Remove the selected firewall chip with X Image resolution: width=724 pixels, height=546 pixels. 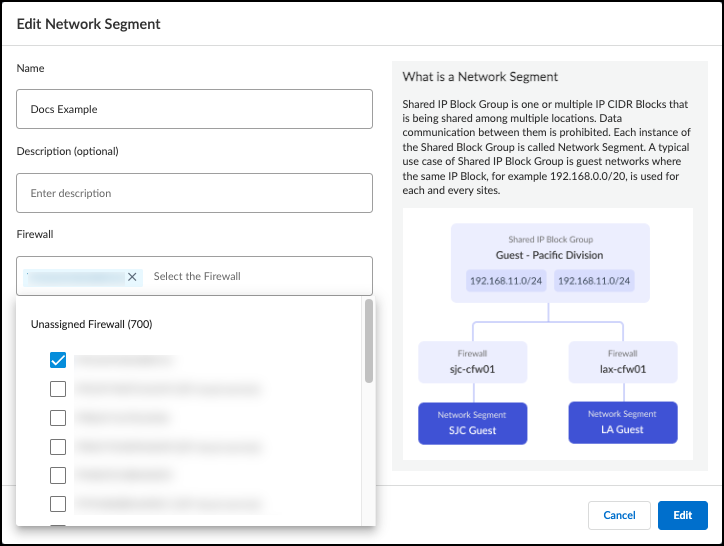(x=132, y=277)
